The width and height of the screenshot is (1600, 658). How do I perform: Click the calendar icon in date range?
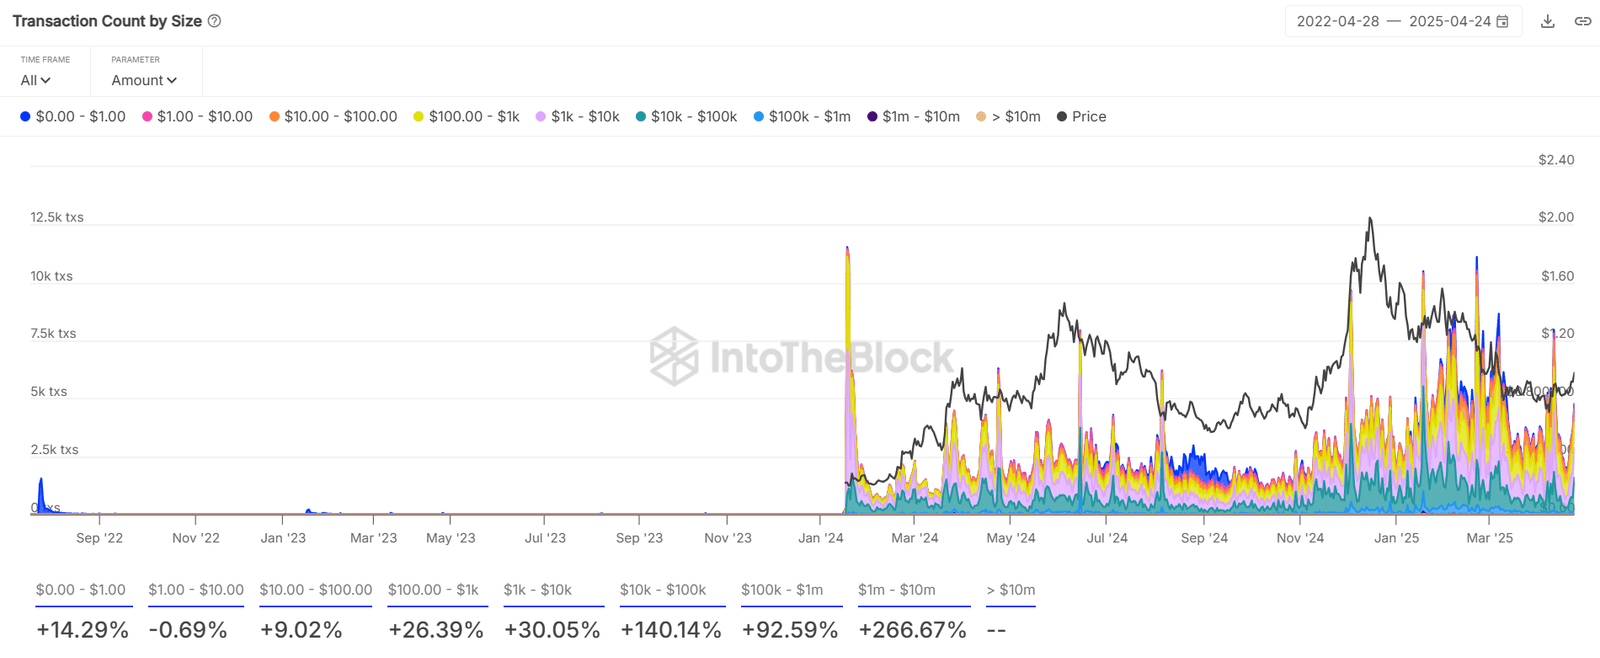(x=1502, y=21)
